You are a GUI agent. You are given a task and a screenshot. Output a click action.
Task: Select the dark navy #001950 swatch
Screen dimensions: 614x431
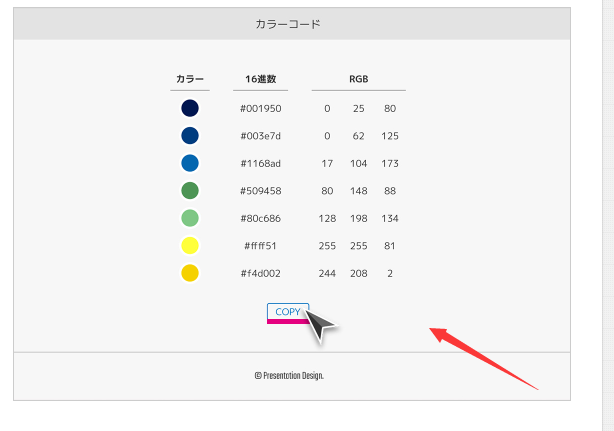click(x=190, y=108)
